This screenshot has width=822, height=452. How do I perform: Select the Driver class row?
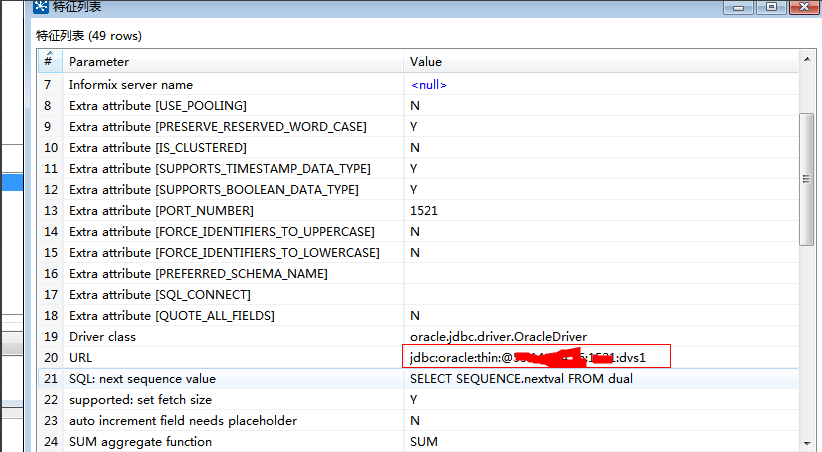(418, 336)
